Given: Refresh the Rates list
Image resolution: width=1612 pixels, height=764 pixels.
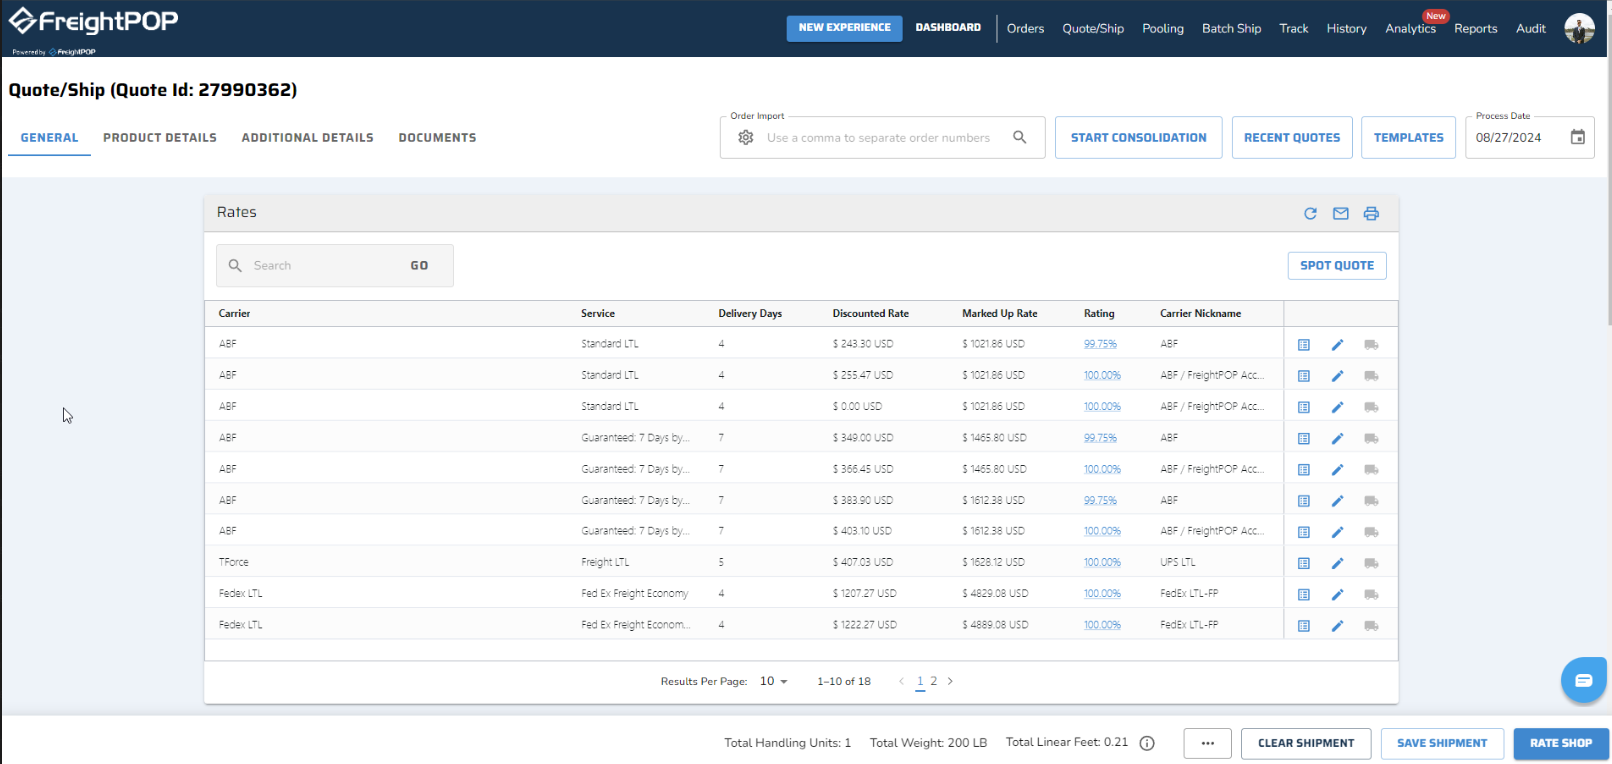Looking at the screenshot, I should coord(1310,213).
